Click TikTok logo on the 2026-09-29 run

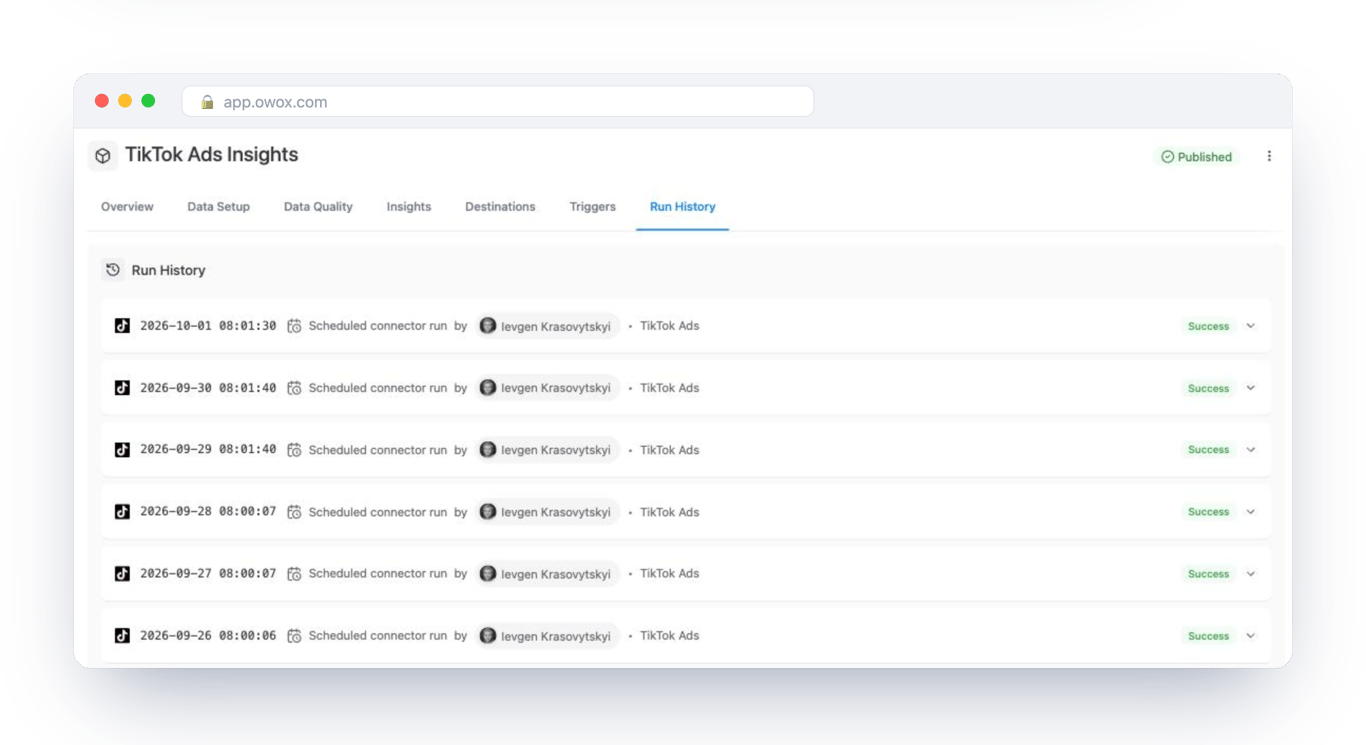pos(122,450)
